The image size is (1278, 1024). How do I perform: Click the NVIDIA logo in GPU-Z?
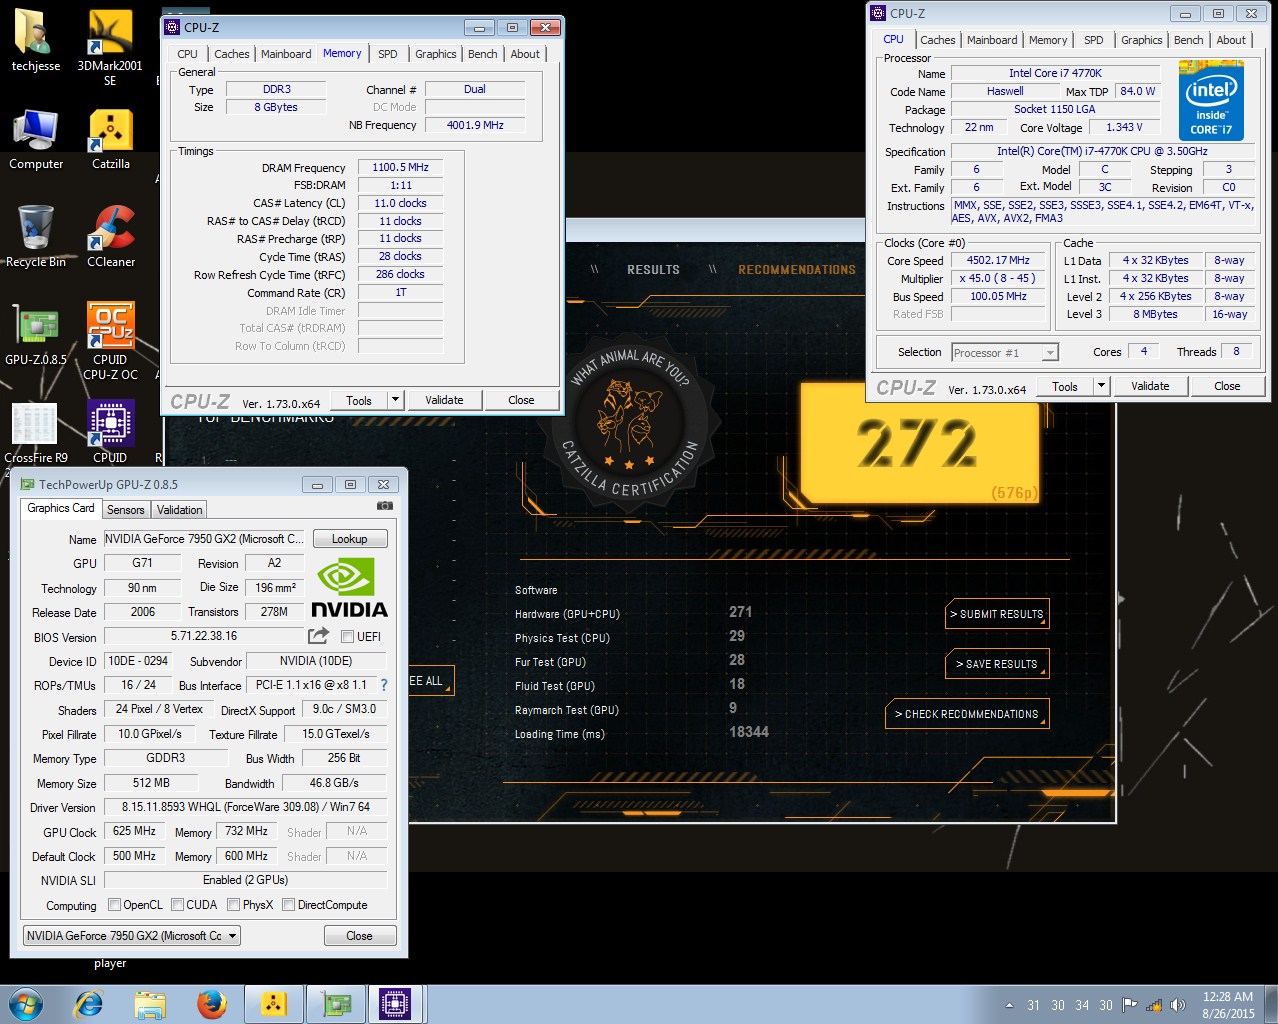coord(349,588)
